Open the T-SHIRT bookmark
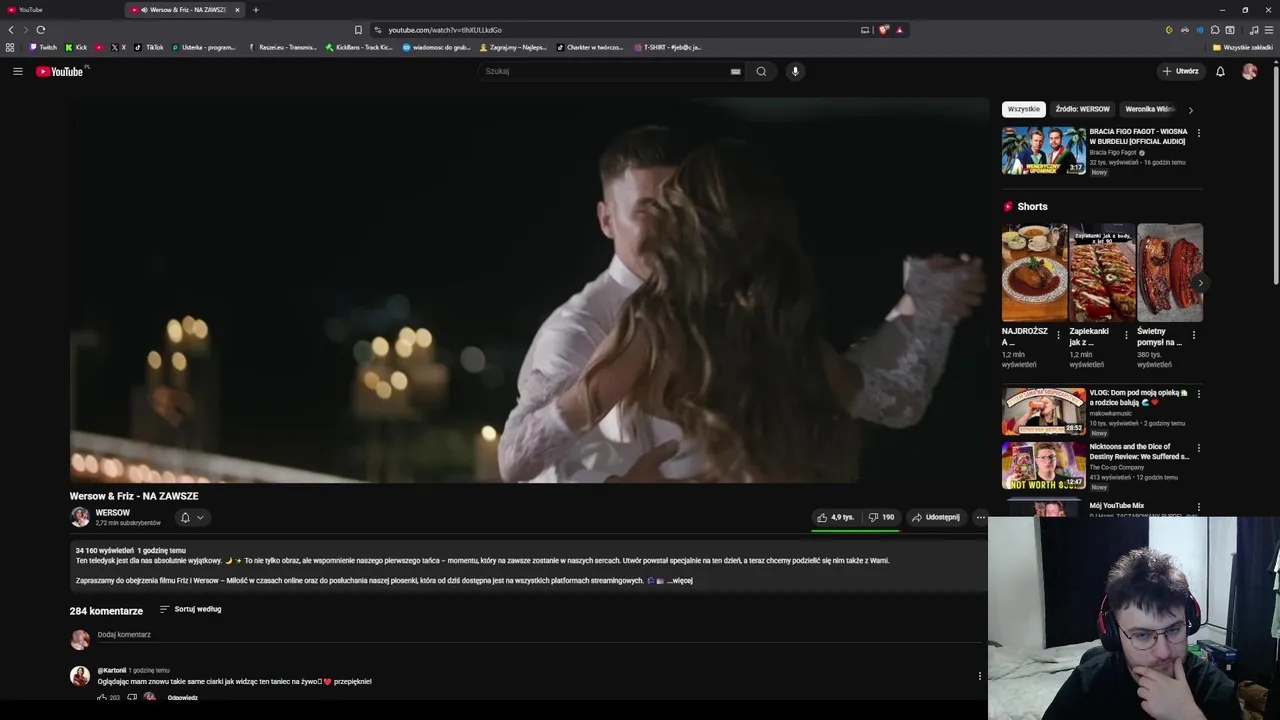Image resolution: width=1280 pixels, height=720 pixels. pyautogui.click(x=668, y=47)
